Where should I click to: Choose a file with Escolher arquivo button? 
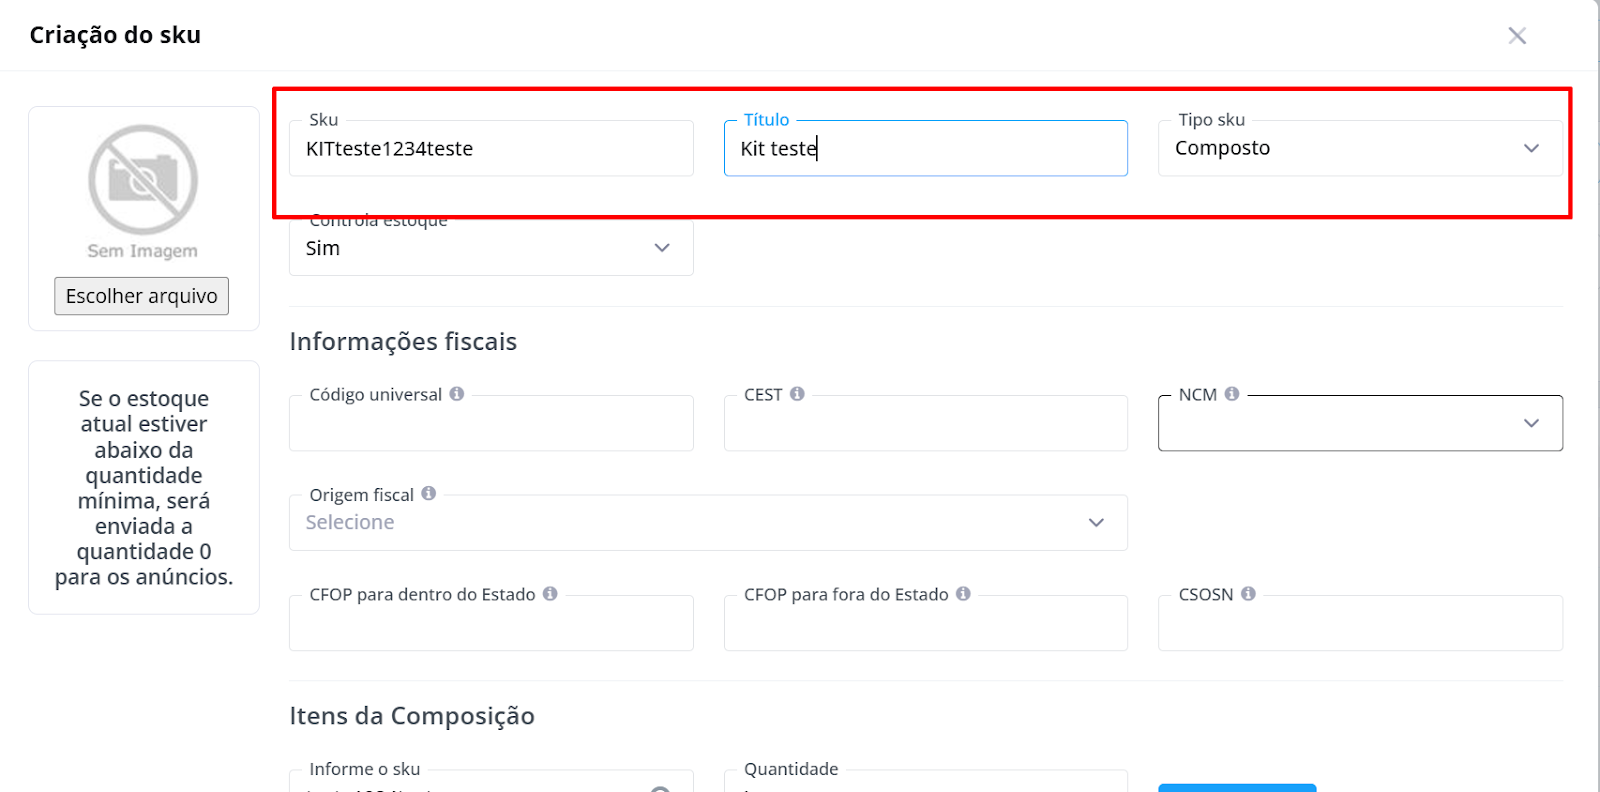point(142,296)
